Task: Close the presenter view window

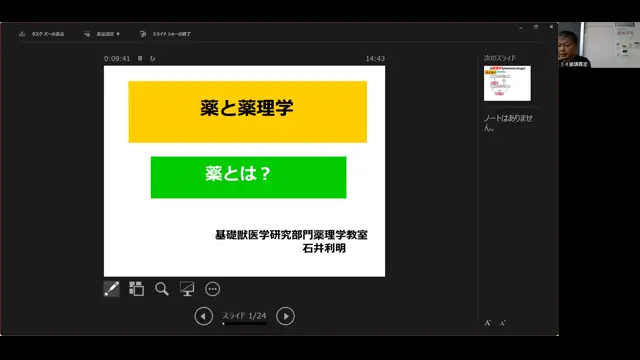Action: (x=551, y=27)
